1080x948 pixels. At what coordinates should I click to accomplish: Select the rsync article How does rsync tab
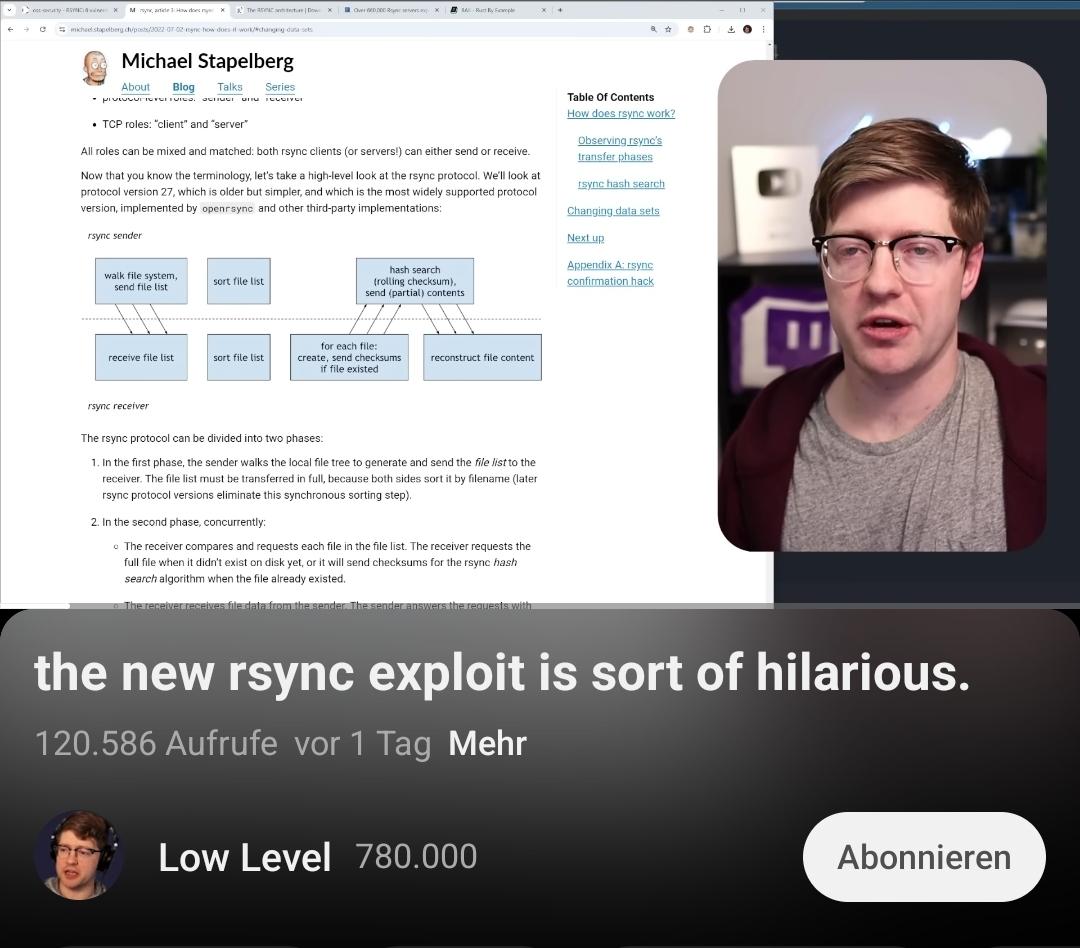click(177, 10)
